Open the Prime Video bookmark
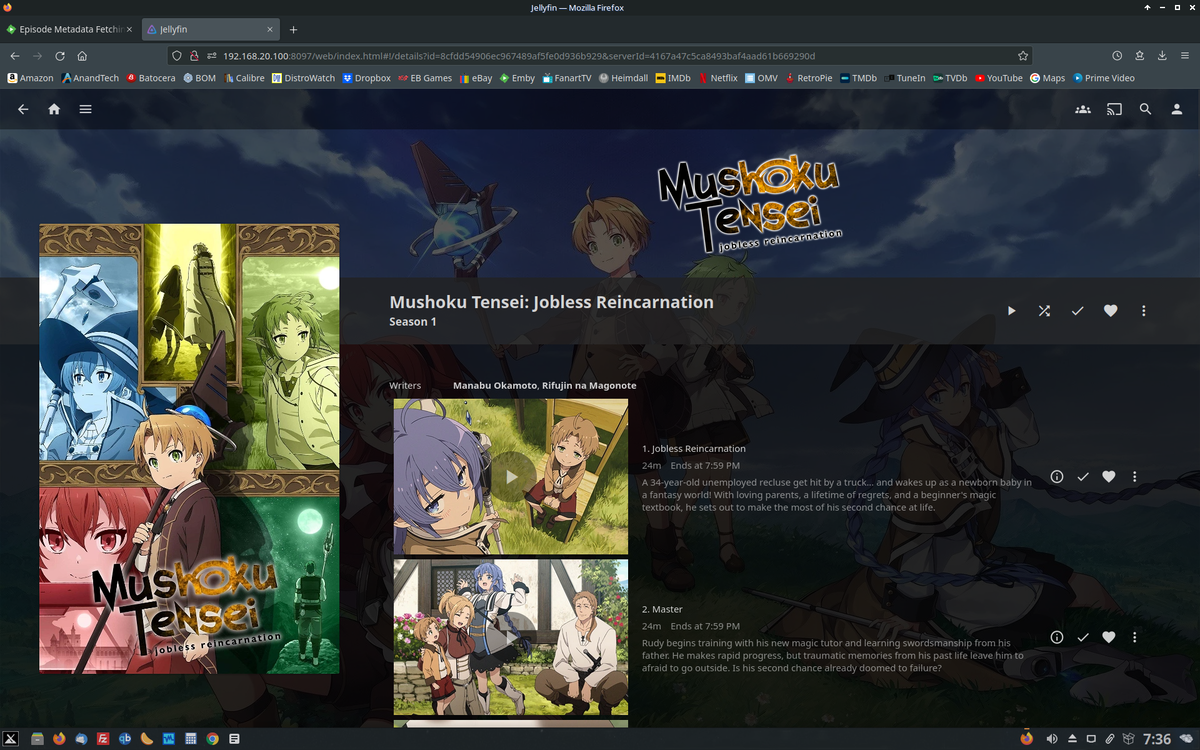Image resolution: width=1200 pixels, height=750 pixels. tap(1104, 78)
